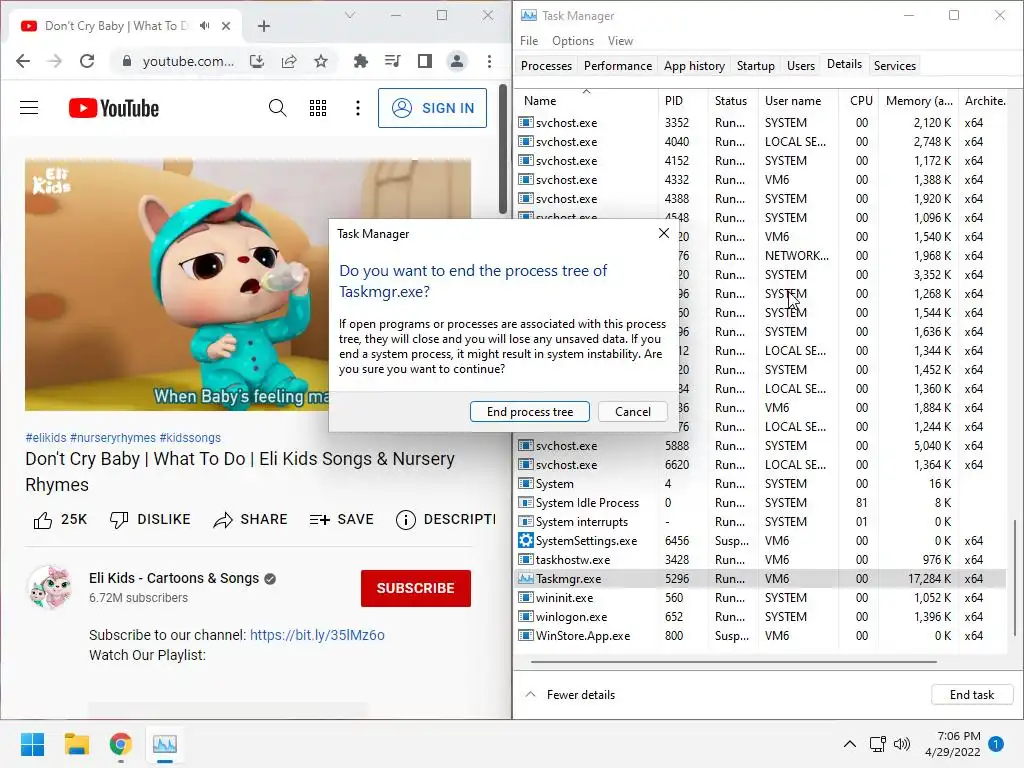The height and width of the screenshot is (768, 1024).
Task: Open Eli Kids channel avatar
Action: point(50,588)
